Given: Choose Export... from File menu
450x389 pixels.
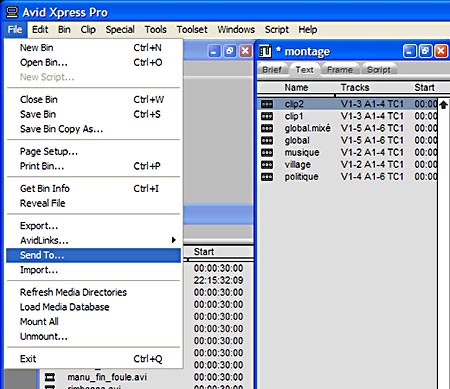Looking at the screenshot, I should (93, 226).
